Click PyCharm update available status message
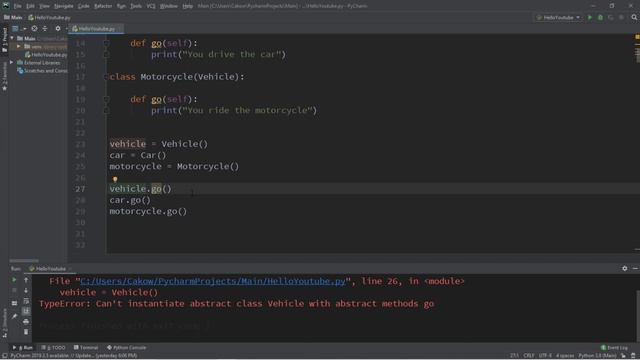Image resolution: width=640 pixels, height=360 pixels. click(x=73, y=356)
